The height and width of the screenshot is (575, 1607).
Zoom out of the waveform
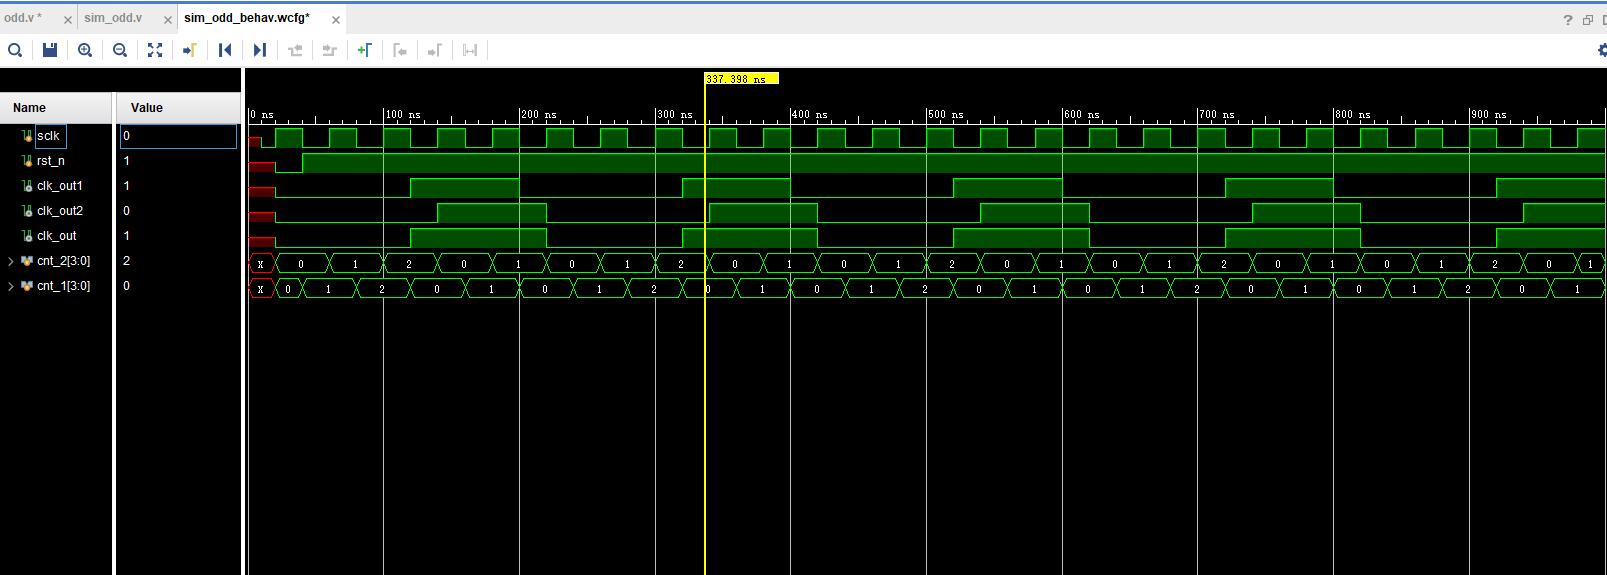(120, 50)
